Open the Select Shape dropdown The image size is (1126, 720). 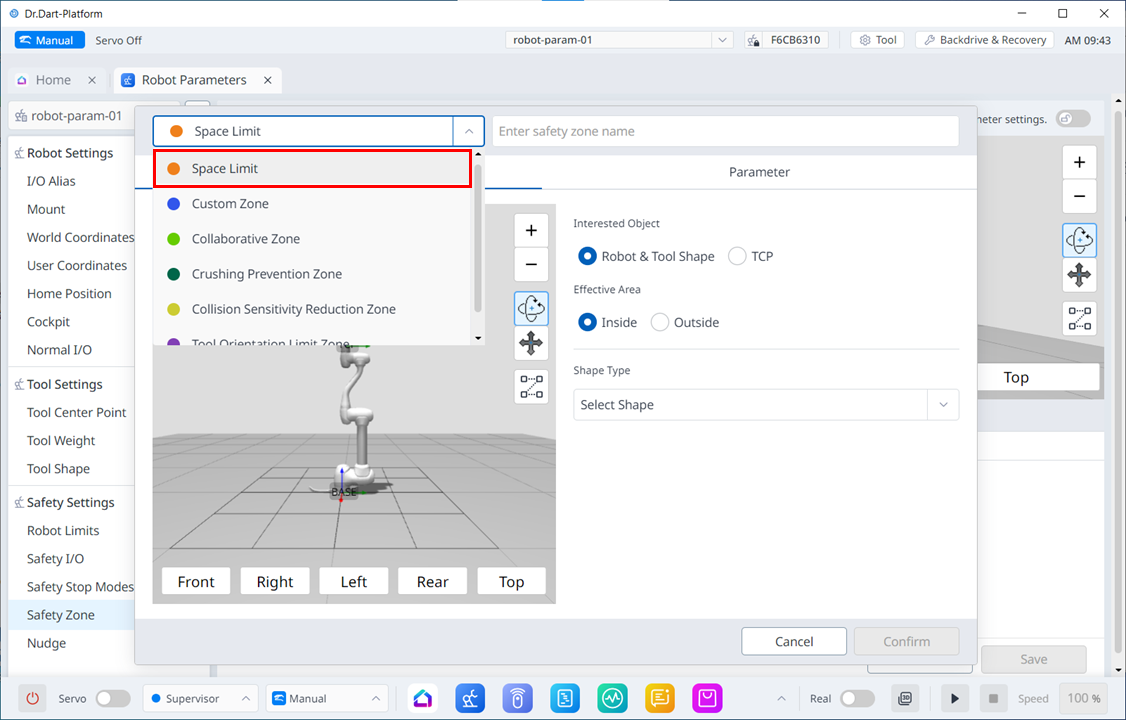tap(765, 405)
